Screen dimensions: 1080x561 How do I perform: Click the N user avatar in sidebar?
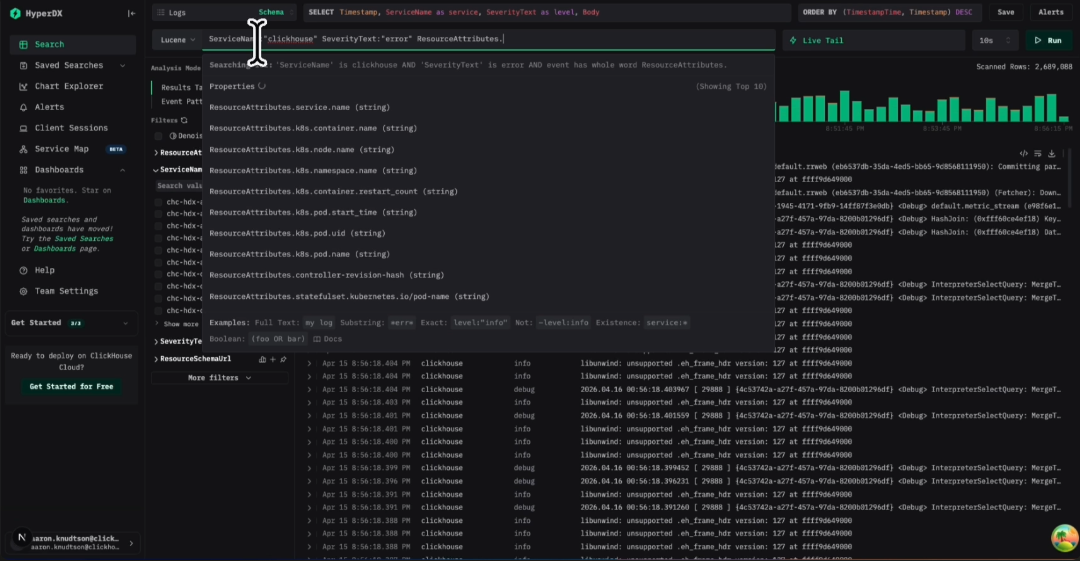click(x=21, y=537)
